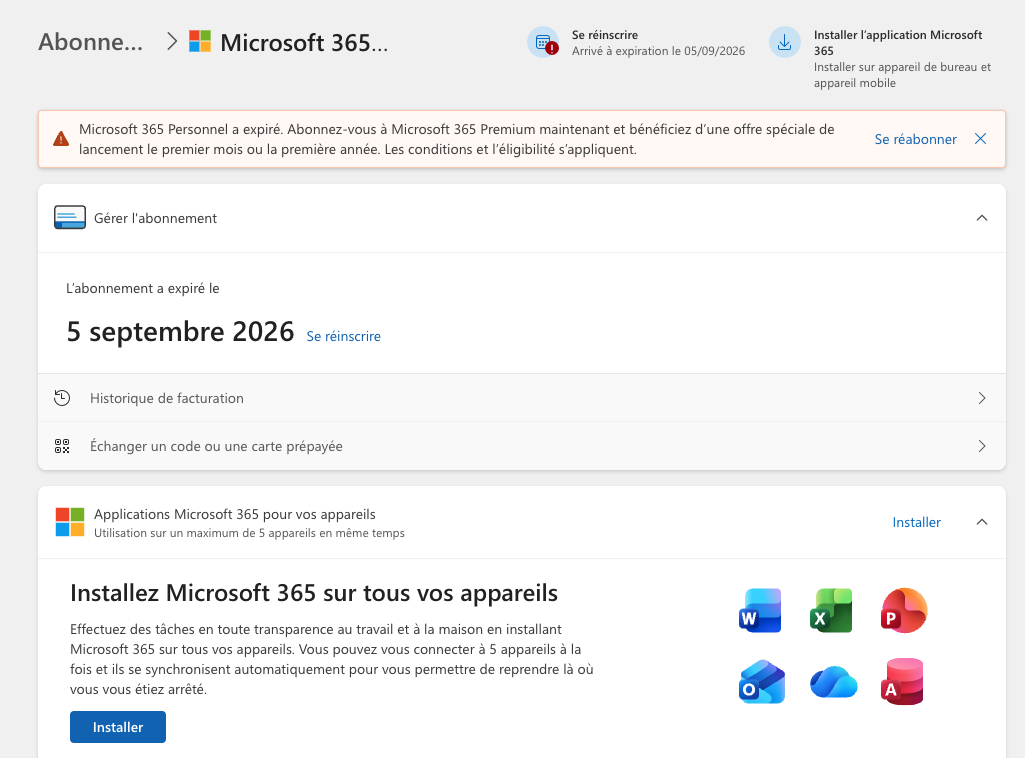Click the 5 septembre 2026 date
Viewport: 1025px width, 758px height.
pos(180,332)
